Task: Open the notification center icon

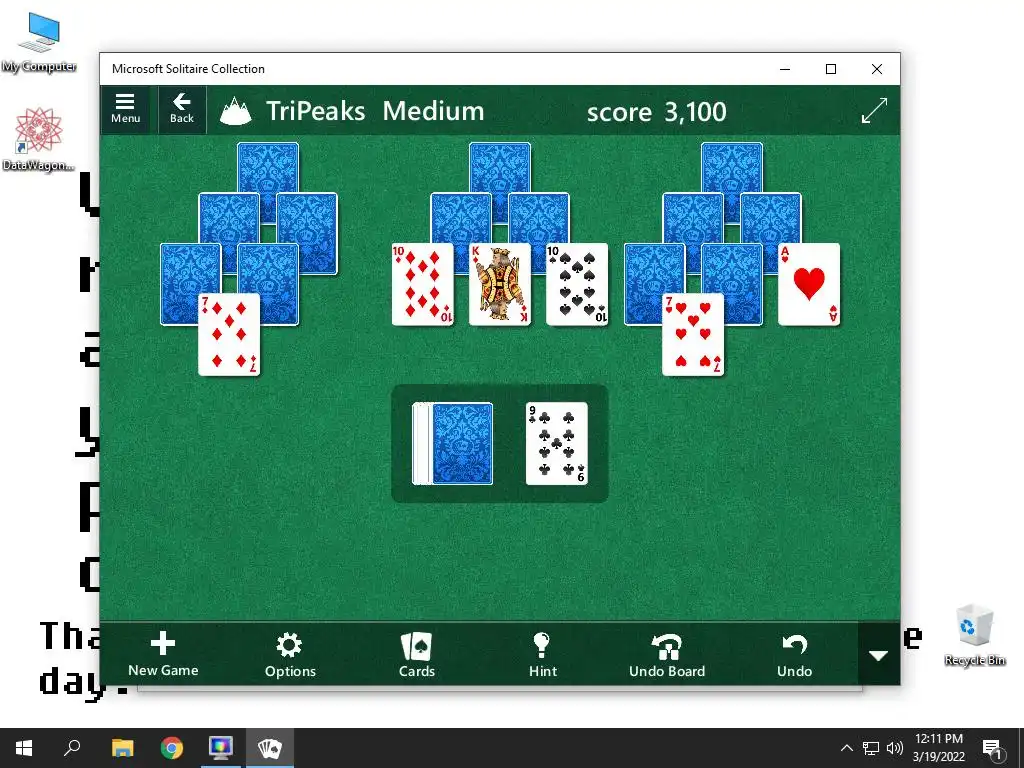Action: 993,748
